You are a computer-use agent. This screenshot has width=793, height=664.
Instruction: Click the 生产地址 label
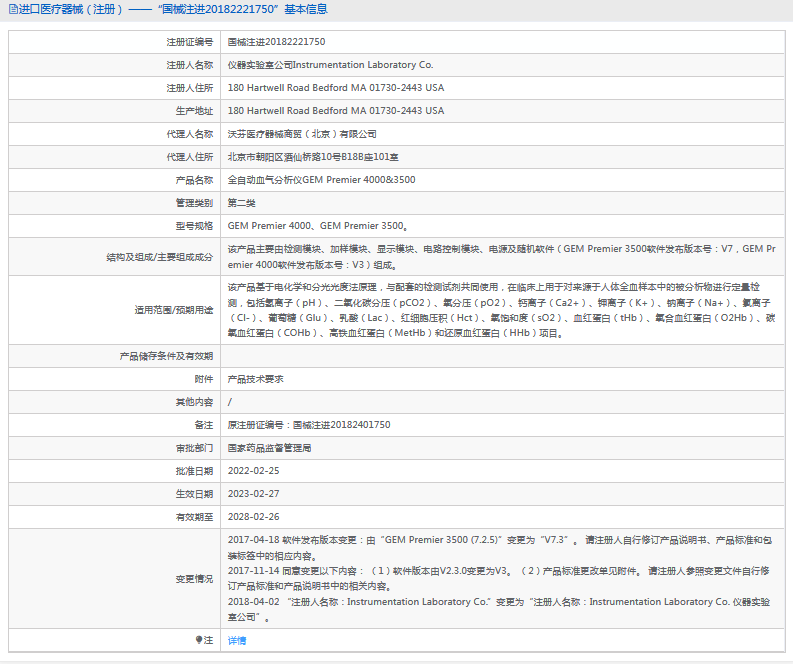point(194,111)
